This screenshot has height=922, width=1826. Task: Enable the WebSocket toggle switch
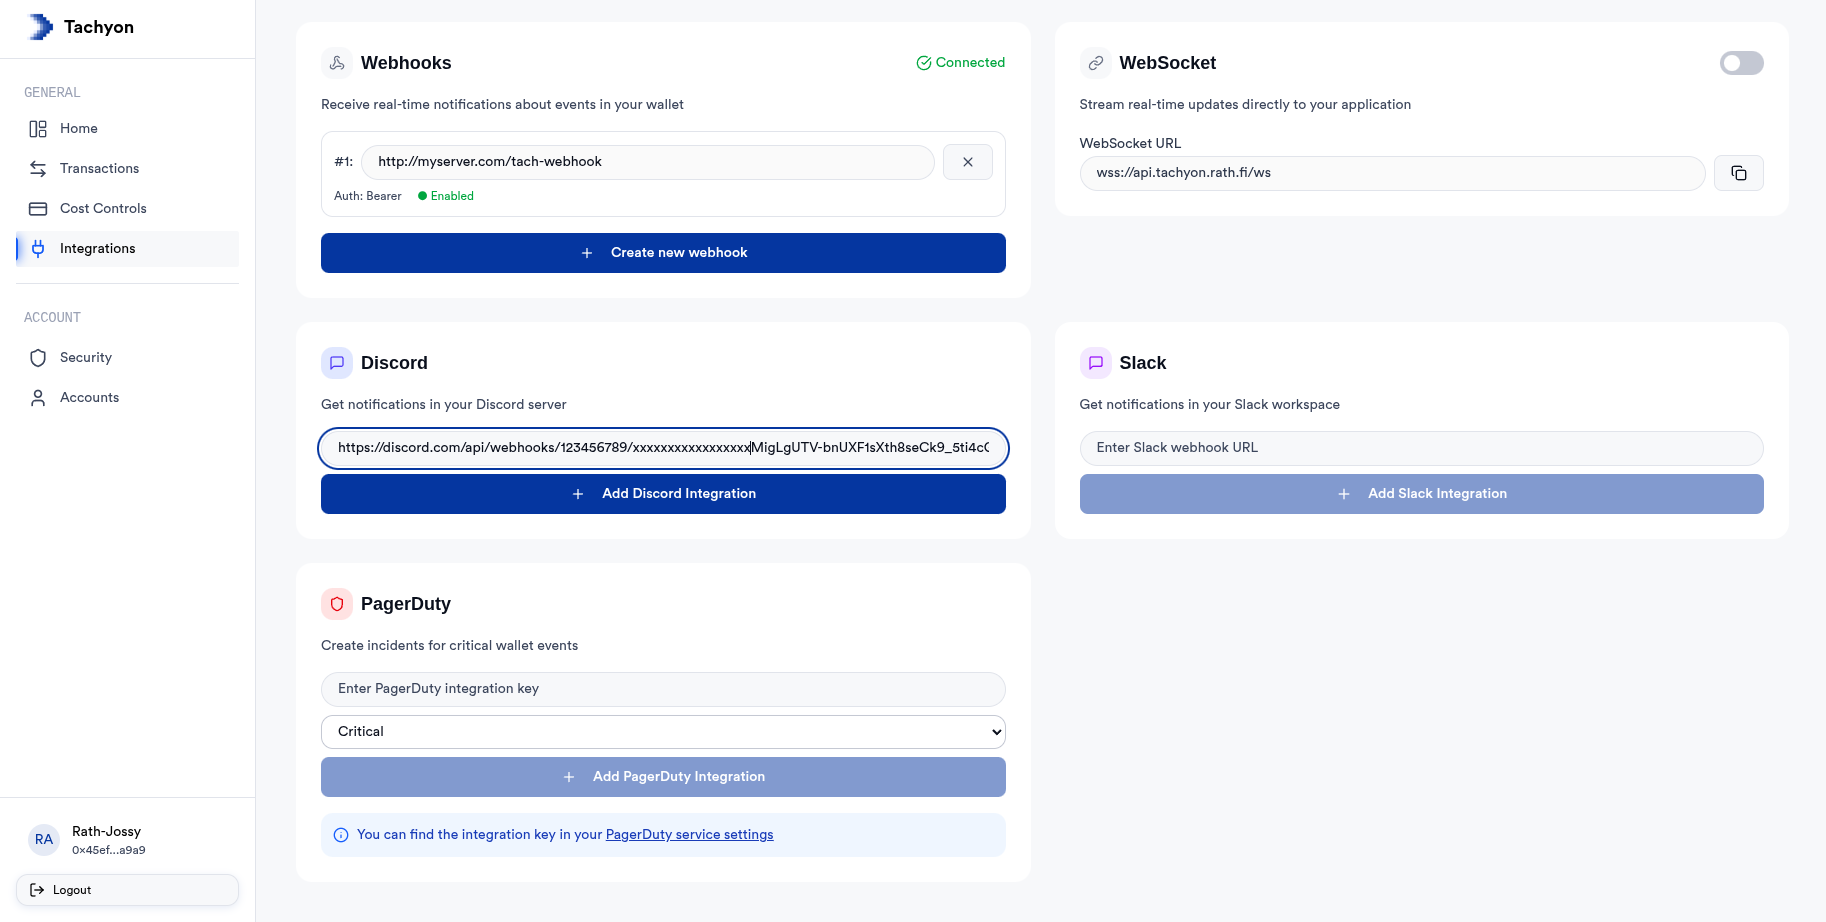[1741, 63]
